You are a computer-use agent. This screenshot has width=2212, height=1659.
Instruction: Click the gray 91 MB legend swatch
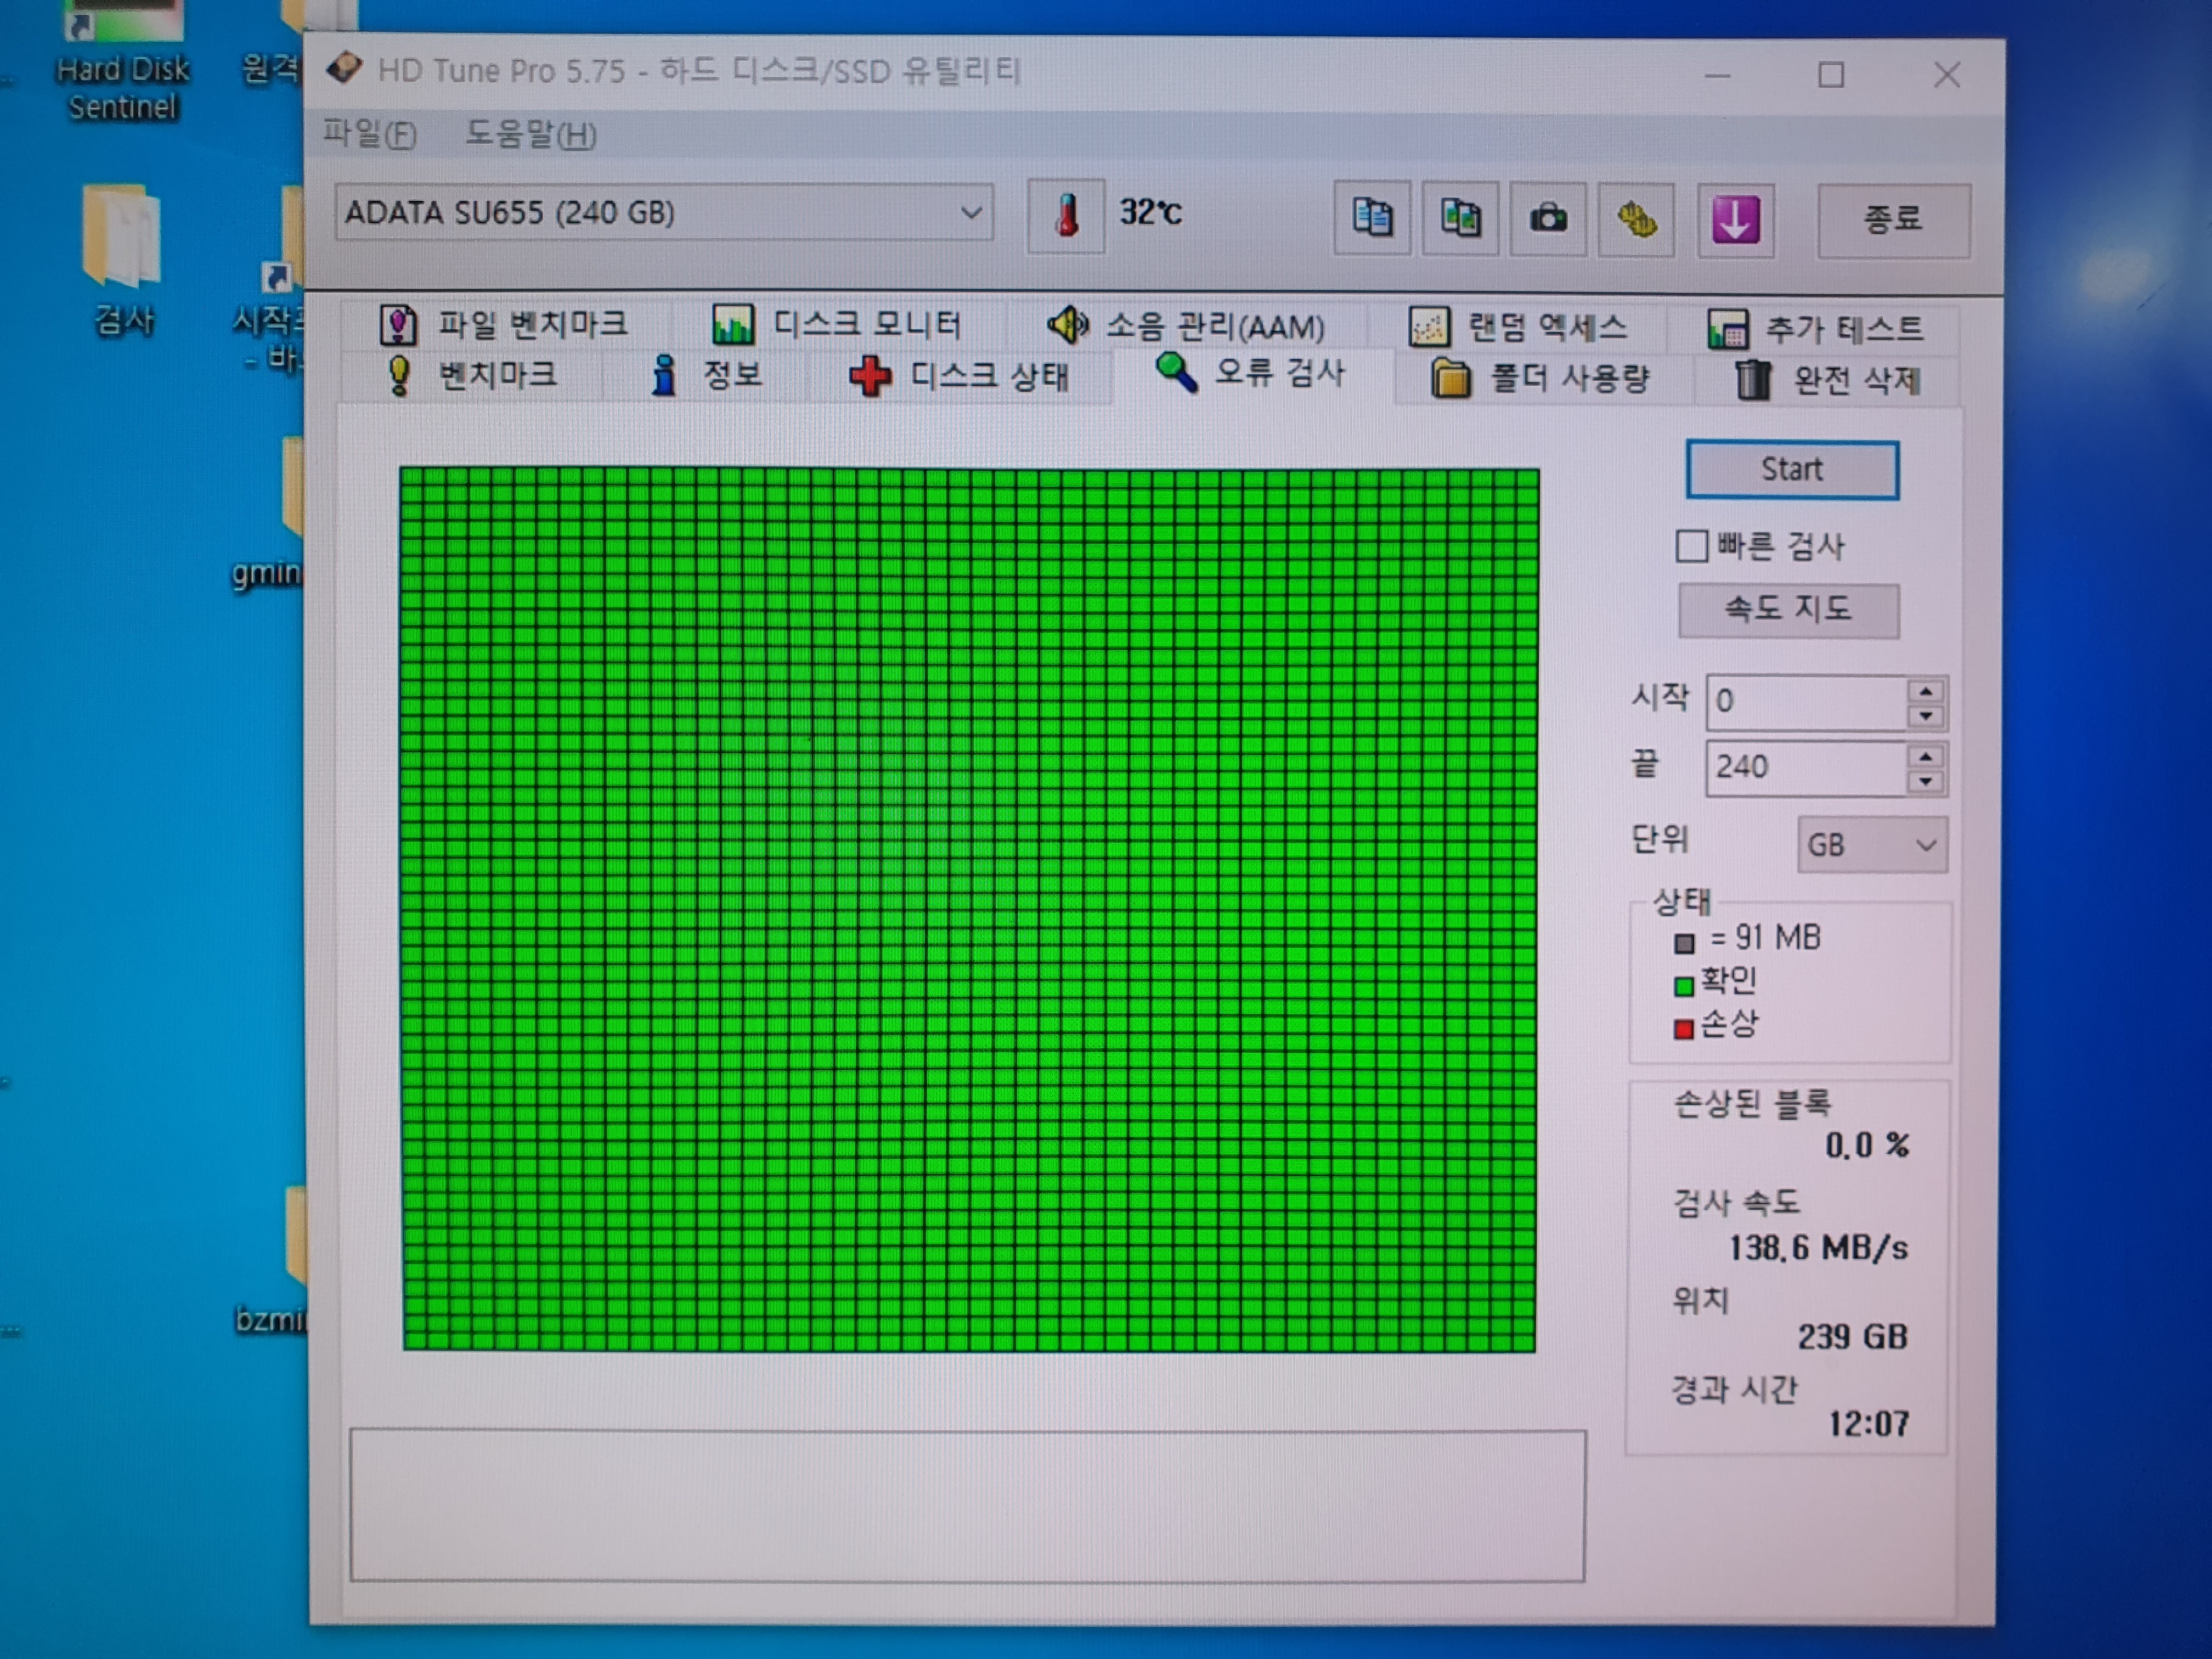click(x=1684, y=943)
